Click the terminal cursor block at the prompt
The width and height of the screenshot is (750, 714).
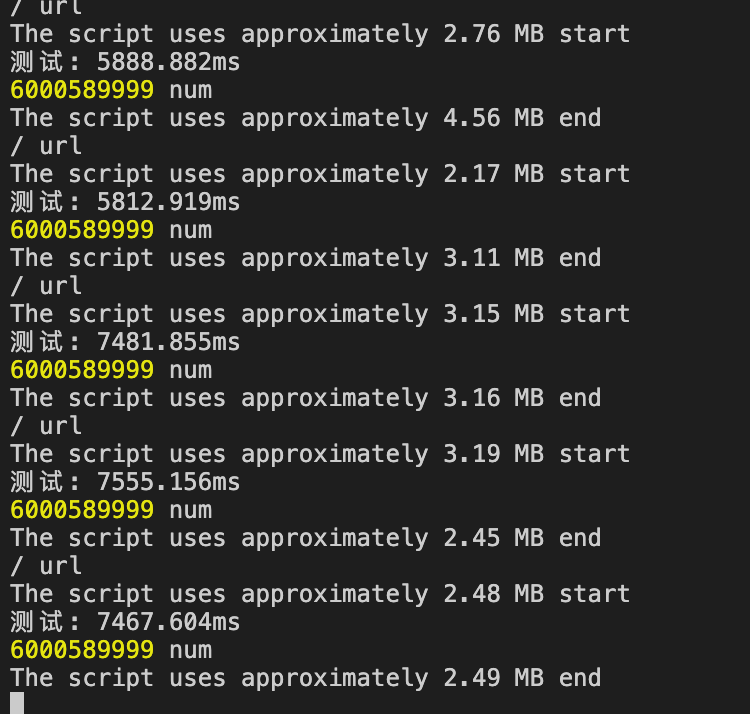tap(17, 703)
